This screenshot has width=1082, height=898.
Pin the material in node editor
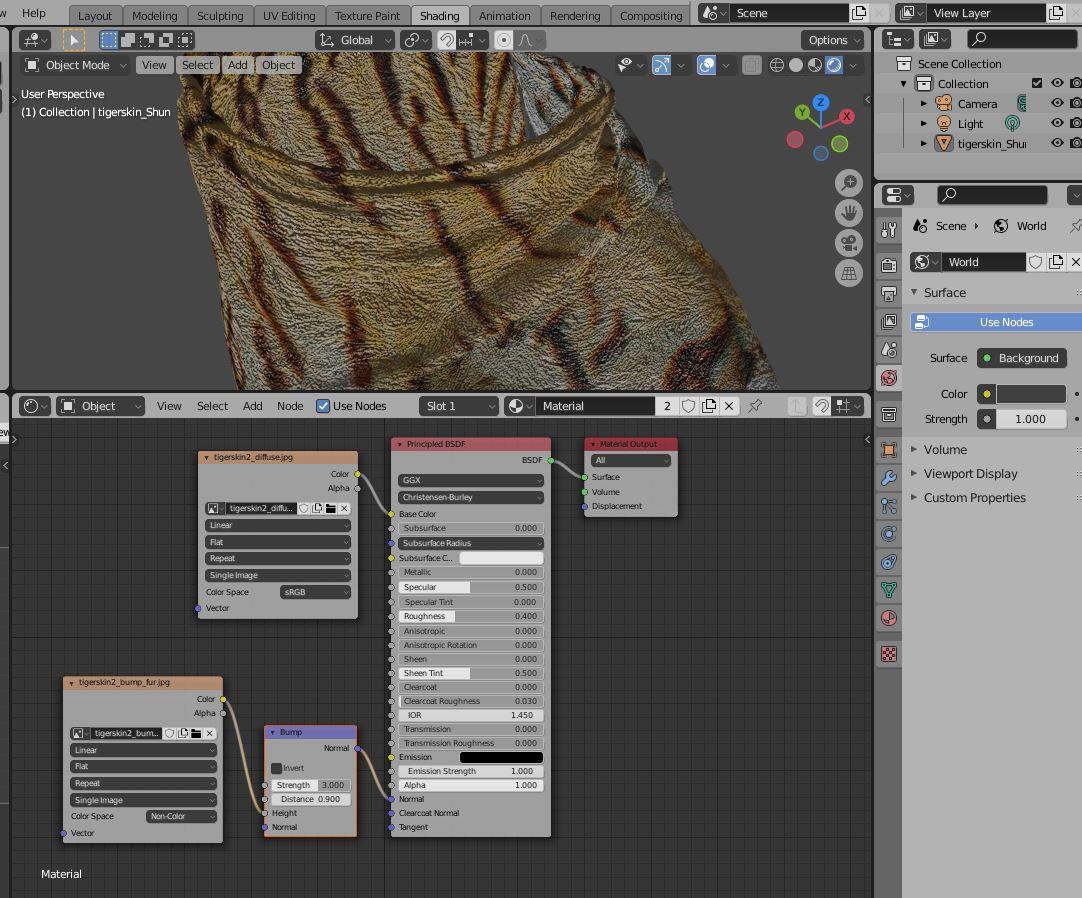coord(755,406)
